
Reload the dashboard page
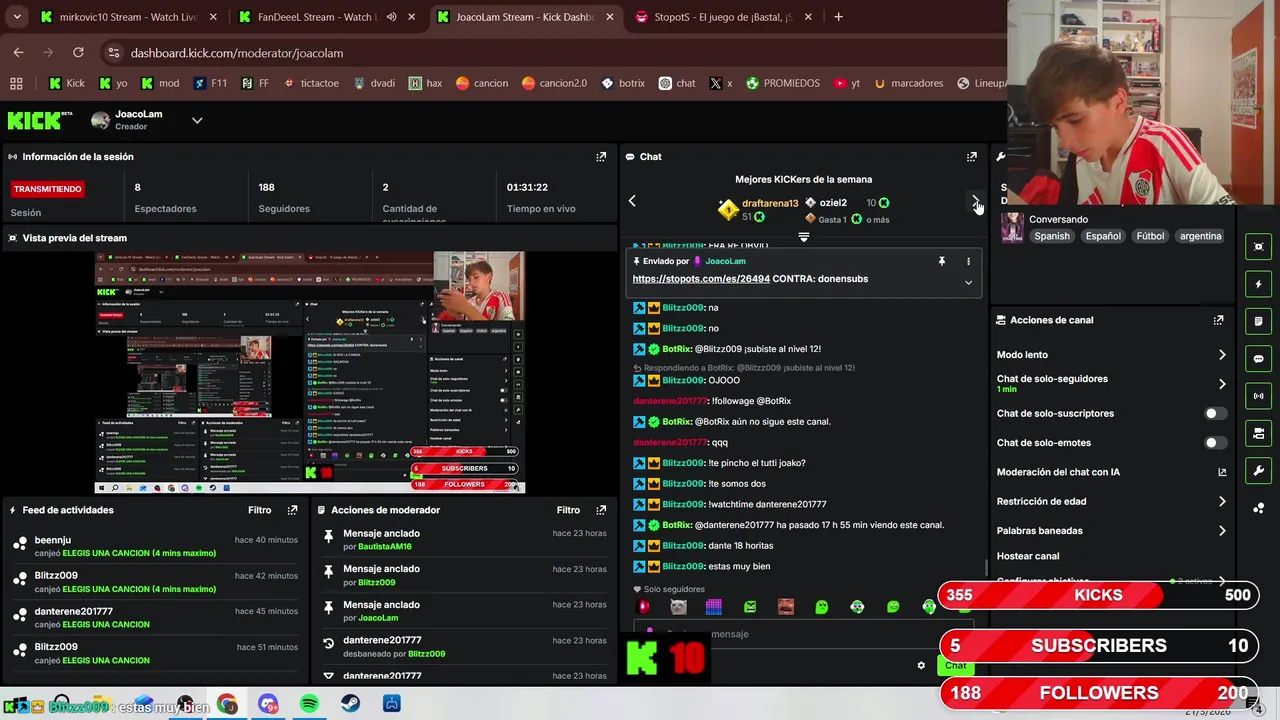tap(78, 53)
